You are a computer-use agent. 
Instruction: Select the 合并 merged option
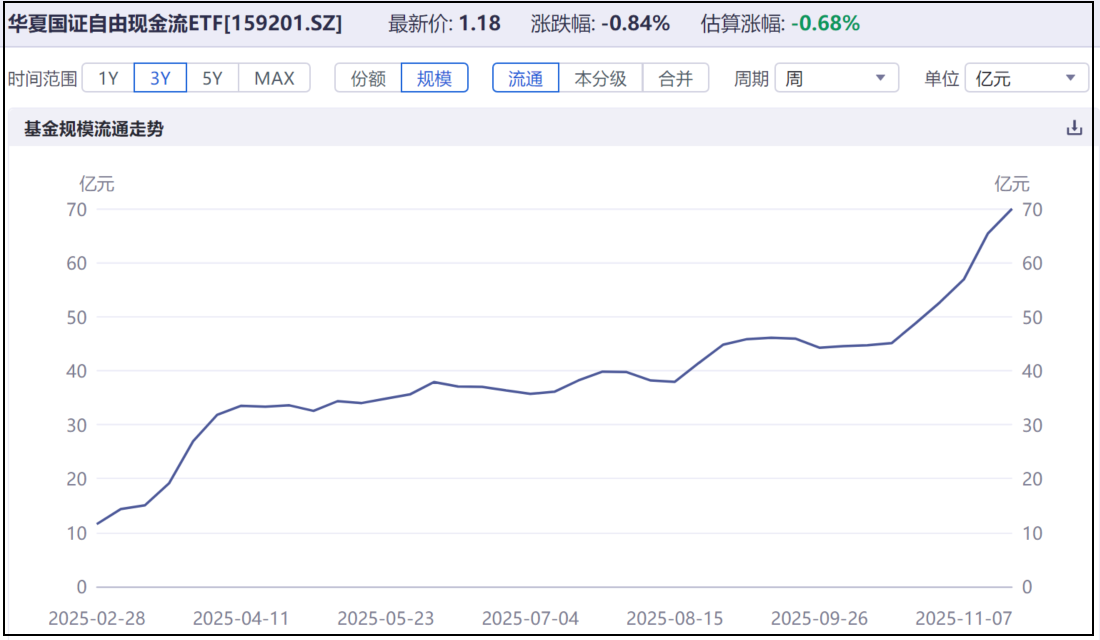(675, 77)
